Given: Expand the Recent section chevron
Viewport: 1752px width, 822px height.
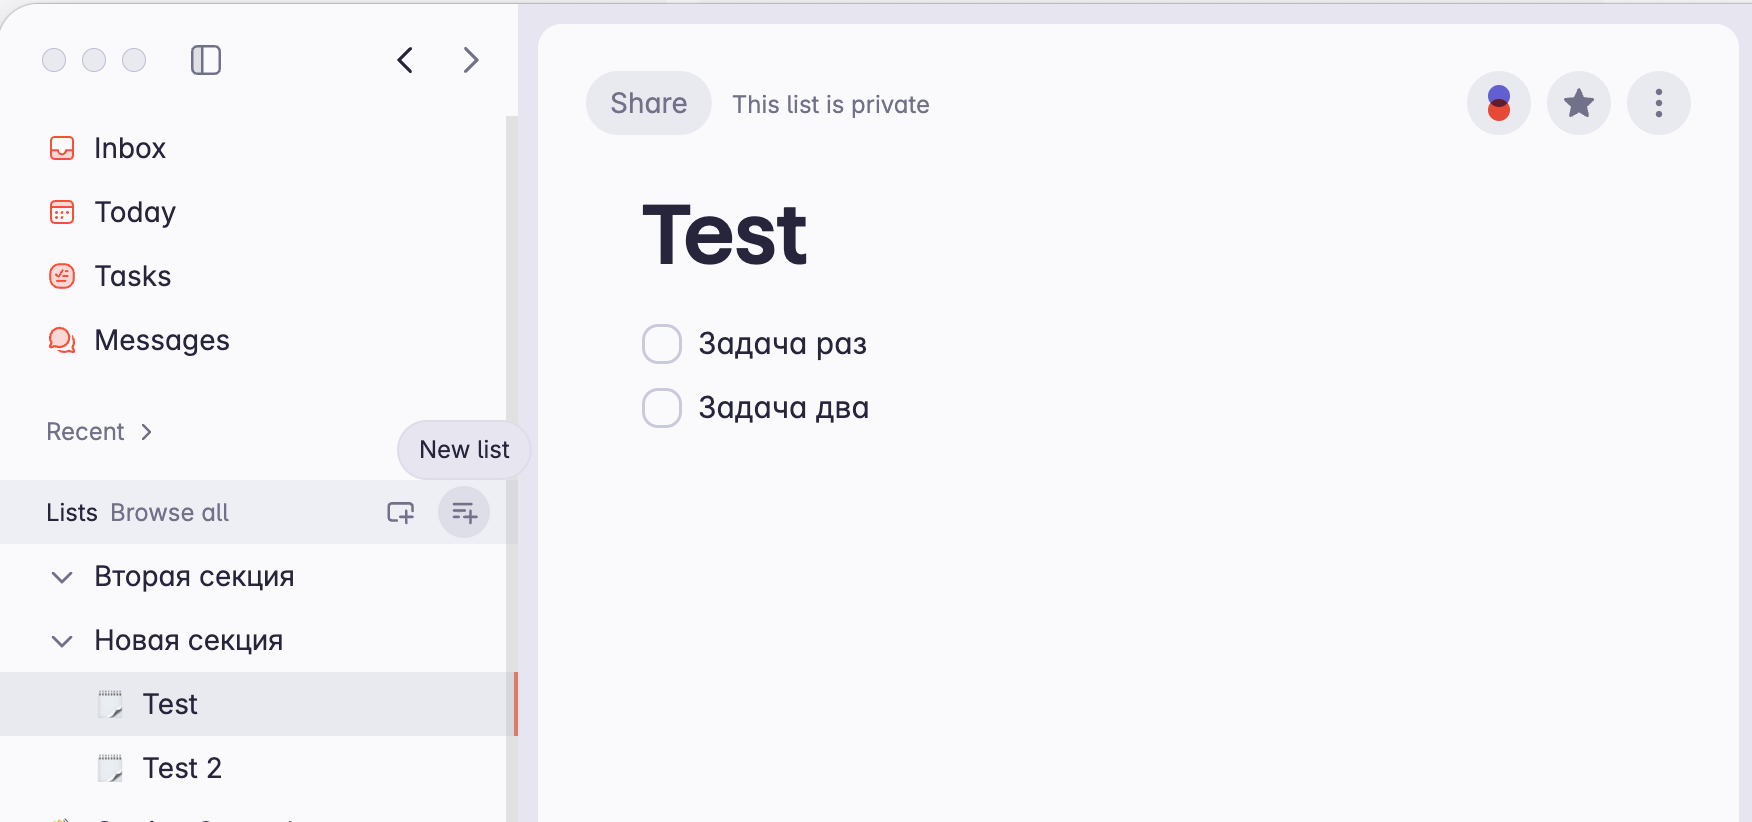Looking at the screenshot, I should coord(146,432).
